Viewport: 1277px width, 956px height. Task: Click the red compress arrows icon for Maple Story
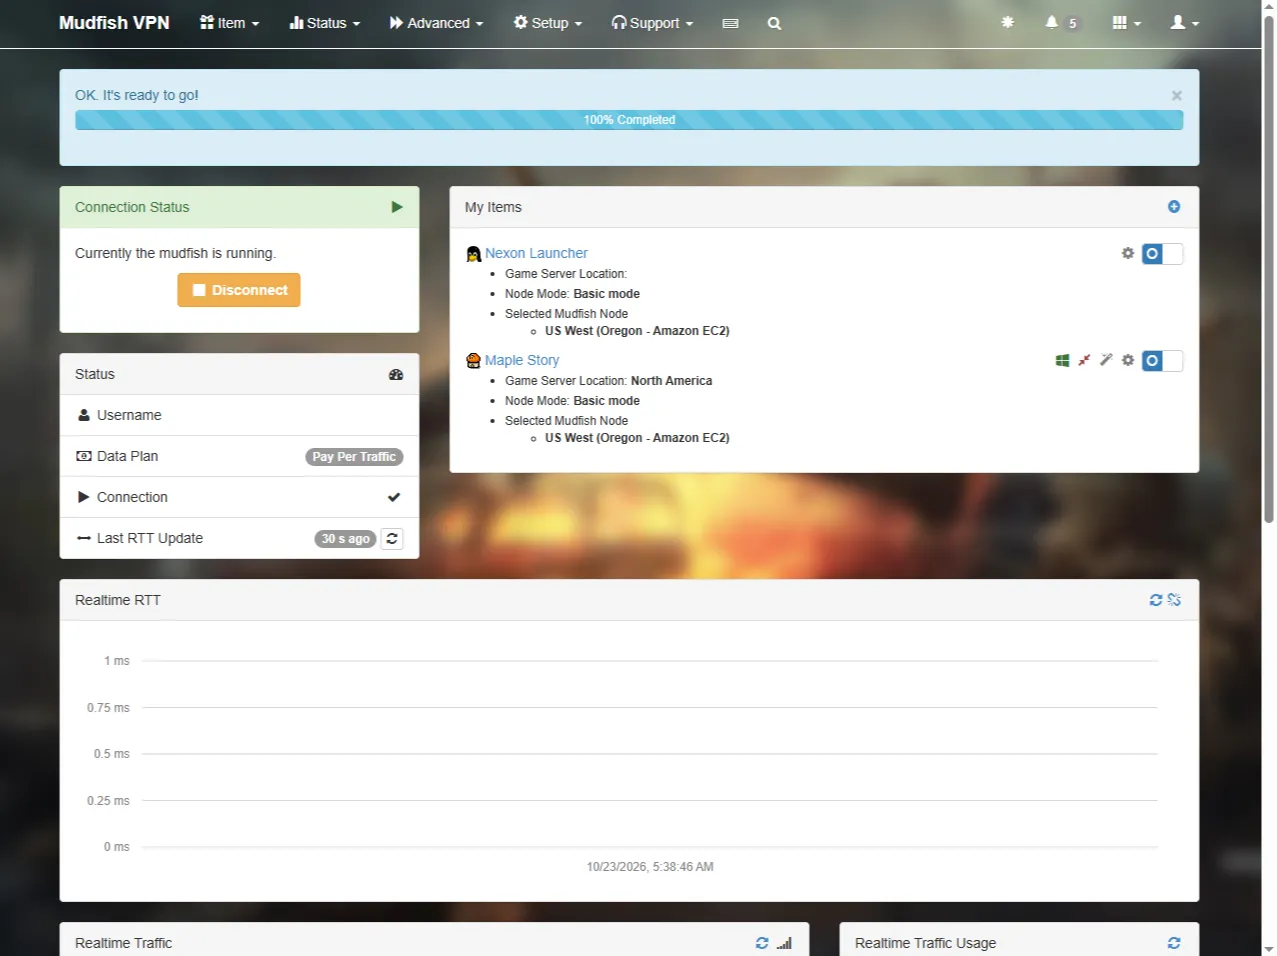[x=1084, y=360]
